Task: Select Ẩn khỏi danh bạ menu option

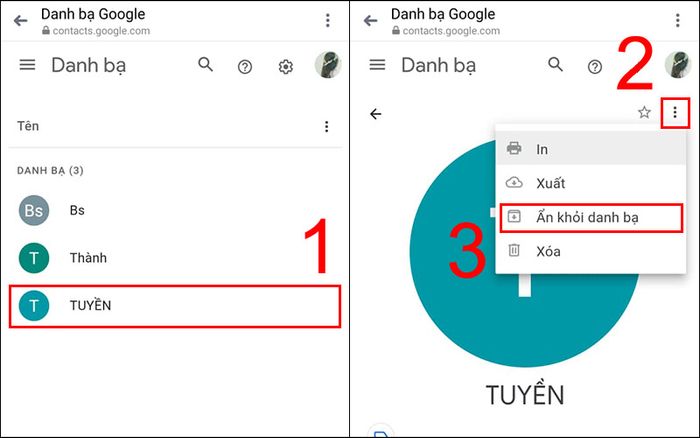Action: pyautogui.click(x=591, y=218)
